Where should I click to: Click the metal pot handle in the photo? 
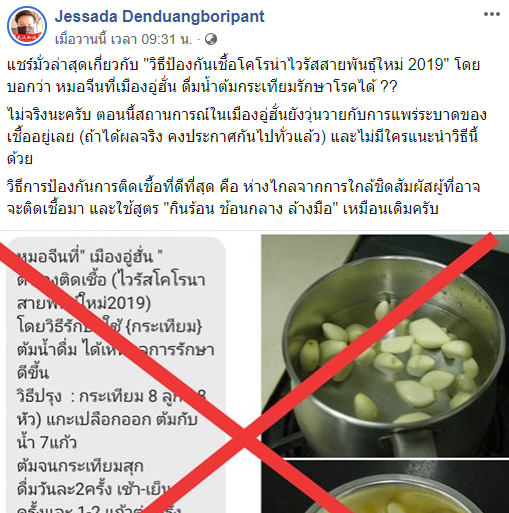click(x=412, y=443)
